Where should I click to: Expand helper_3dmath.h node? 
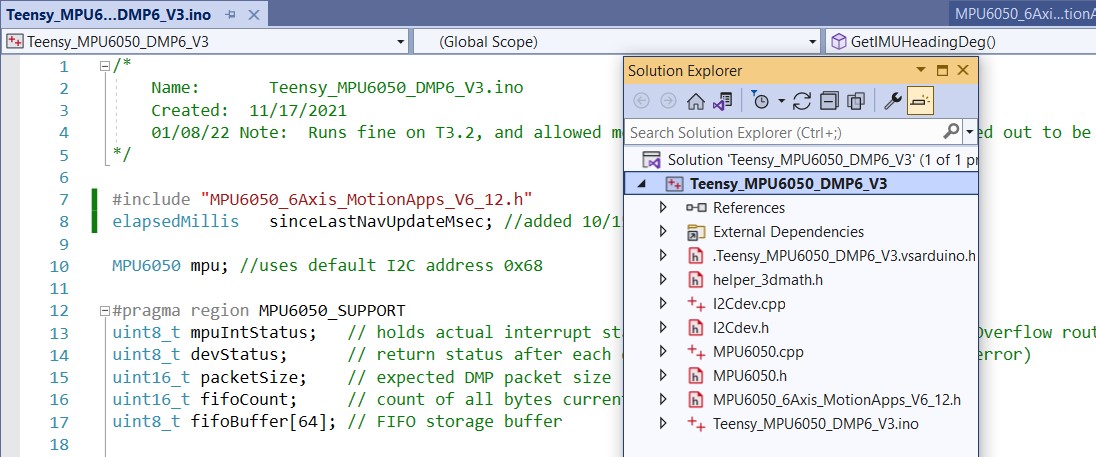[663, 280]
